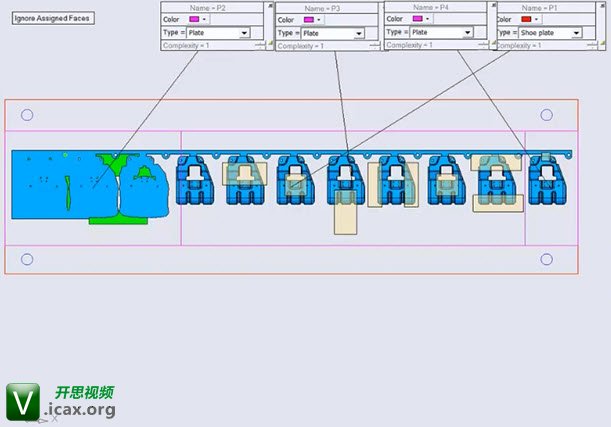
Task: Select the last dark-blue part at strip end
Action: (547, 180)
